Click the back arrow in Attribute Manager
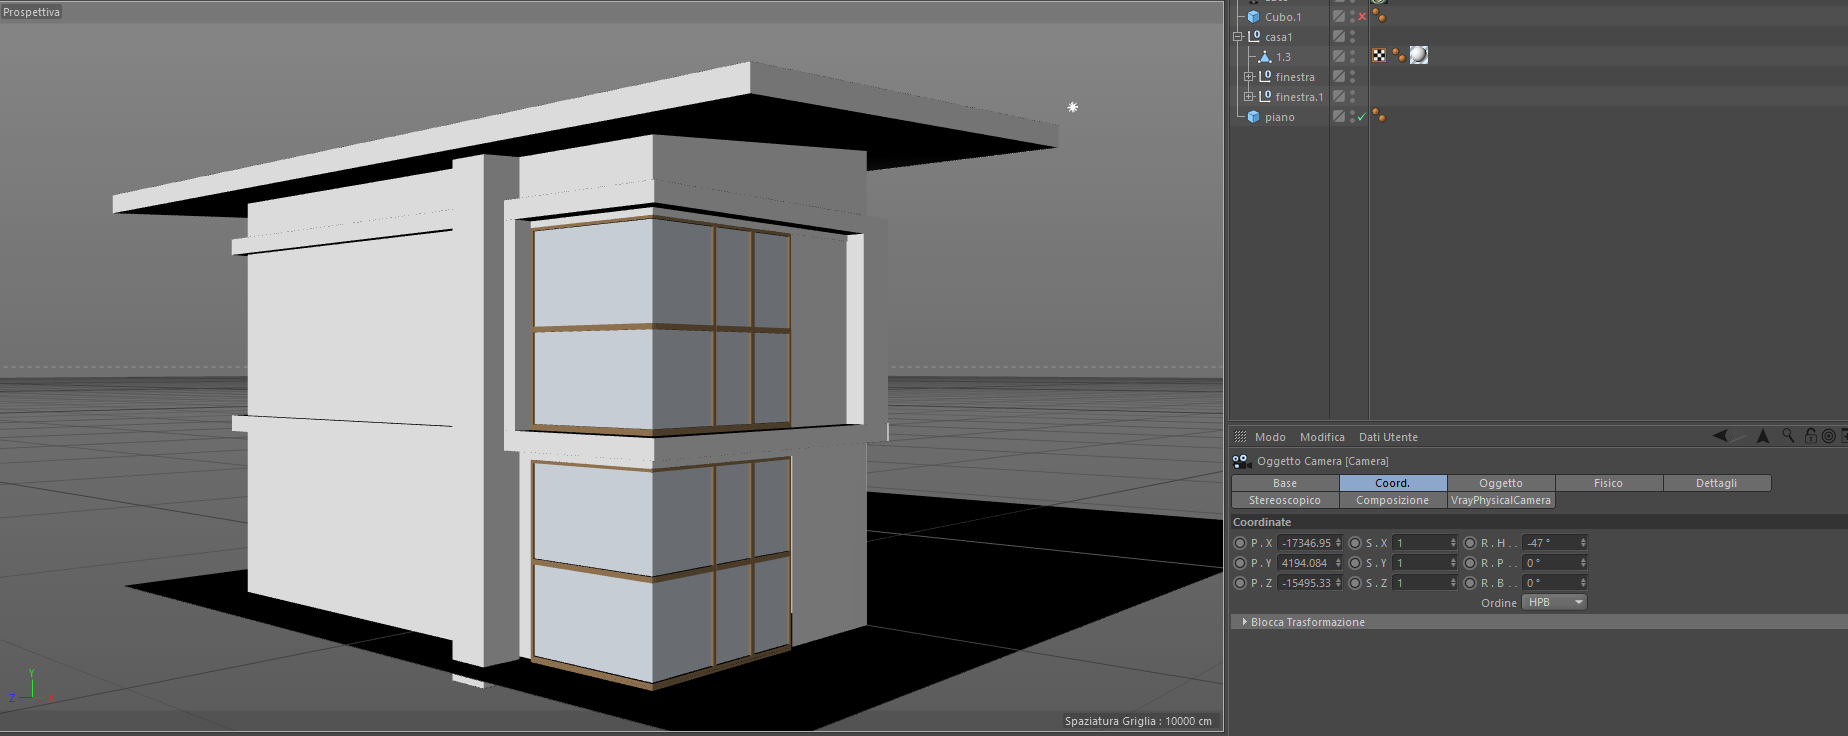Viewport: 1848px width, 736px height. coord(1720,436)
